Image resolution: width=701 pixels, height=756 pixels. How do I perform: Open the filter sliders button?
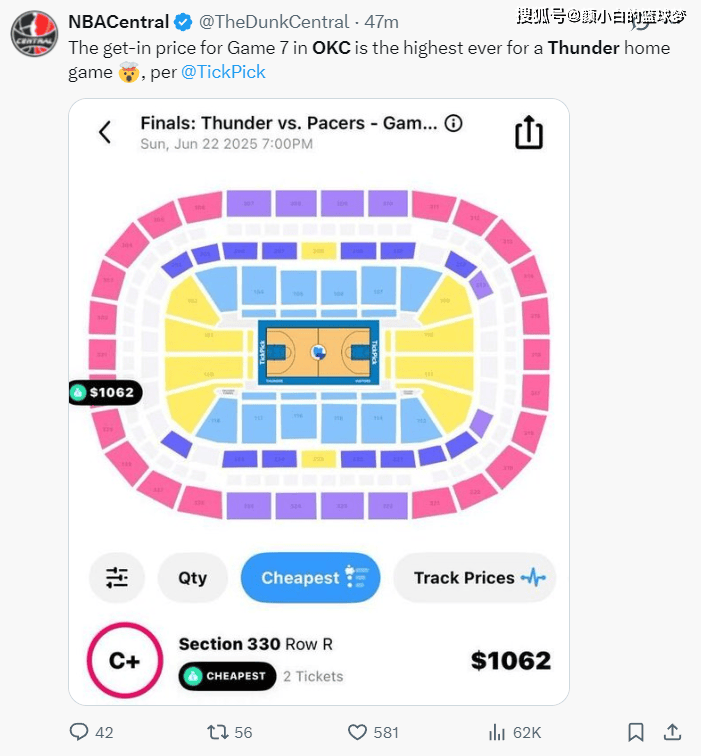(117, 578)
